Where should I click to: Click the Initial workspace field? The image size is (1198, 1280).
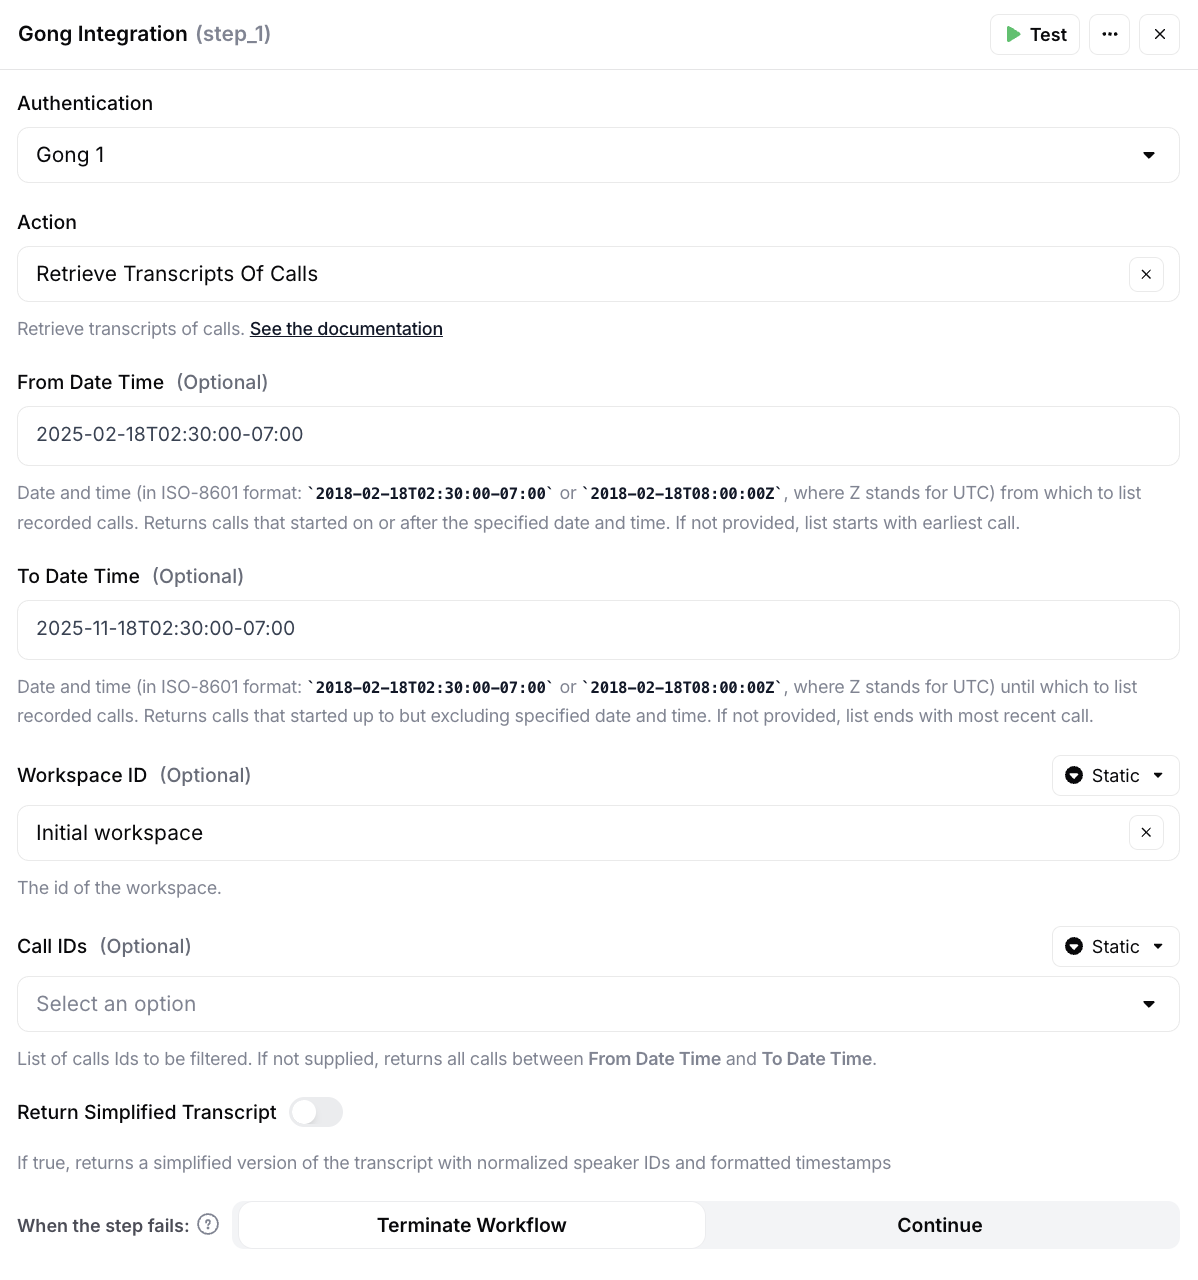coord(570,833)
